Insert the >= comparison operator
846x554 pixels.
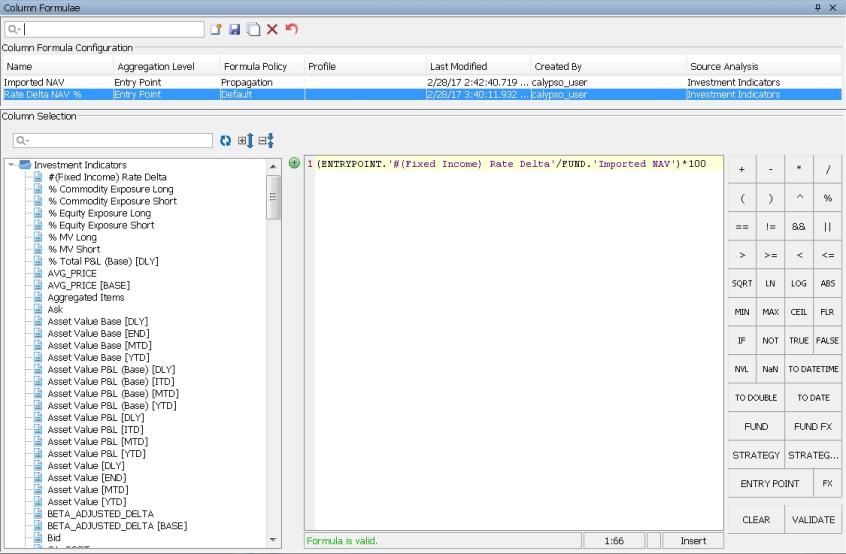coord(770,255)
